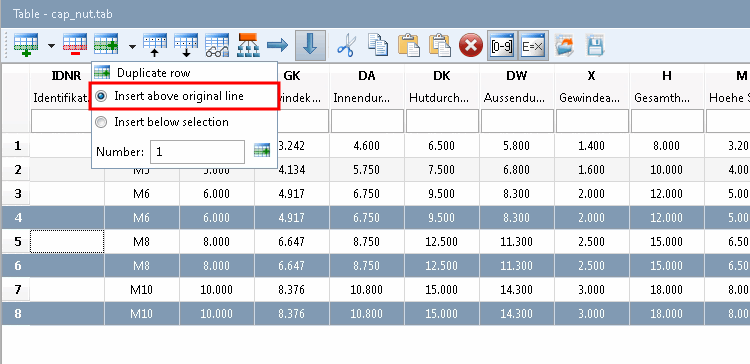Open dropdown arrow next to insert row icon
This screenshot has width=750, height=364.
51,46
